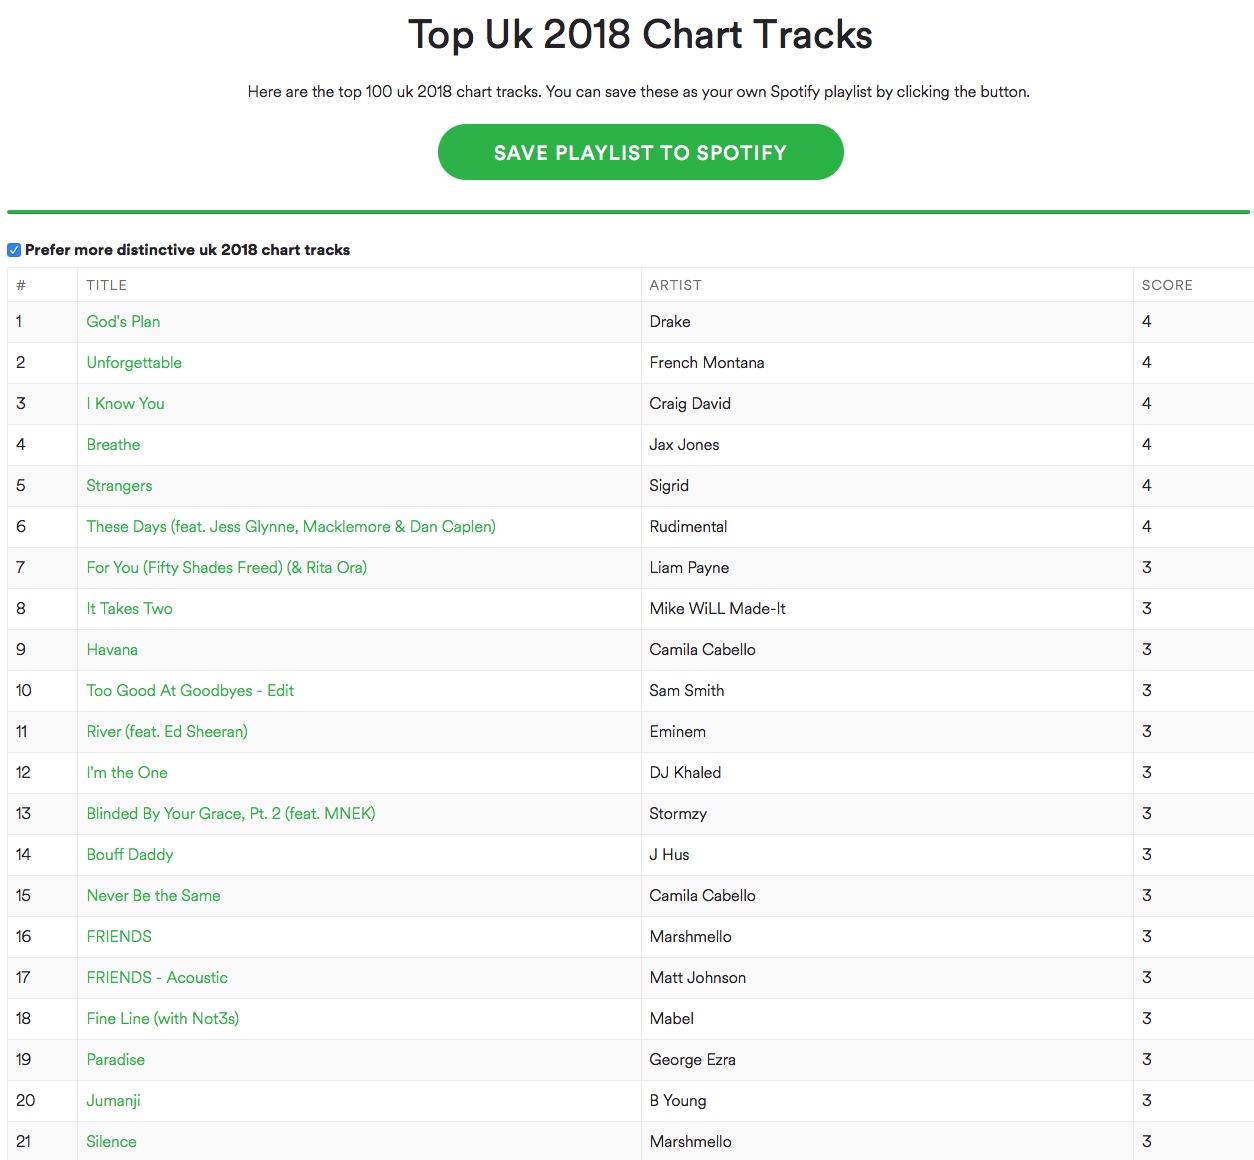Open Blinded By Your Grace, Pt. 2
The image size is (1254, 1160).
tap(231, 814)
